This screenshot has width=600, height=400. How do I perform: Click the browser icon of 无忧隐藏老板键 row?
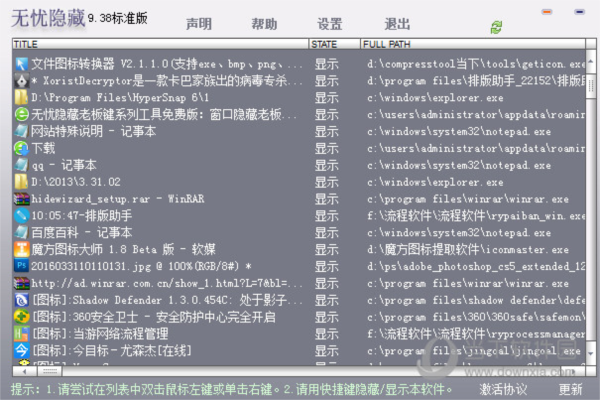coord(21,114)
